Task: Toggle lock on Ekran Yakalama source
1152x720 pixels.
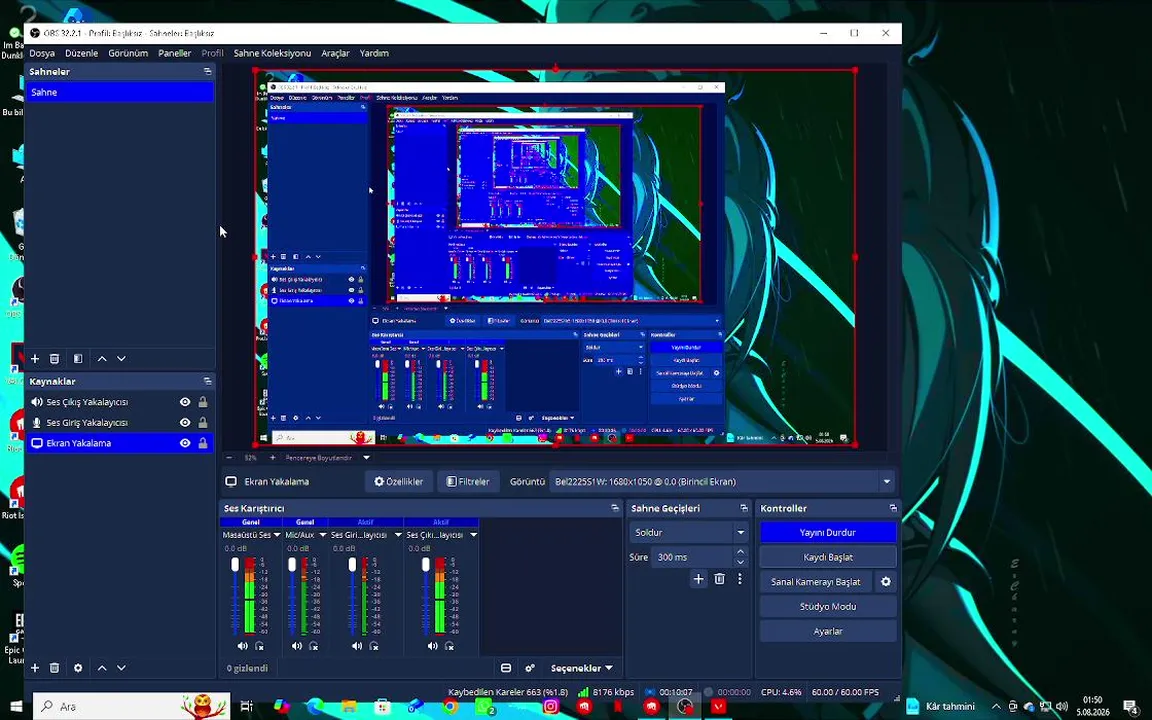Action: click(x=203, y=443)
